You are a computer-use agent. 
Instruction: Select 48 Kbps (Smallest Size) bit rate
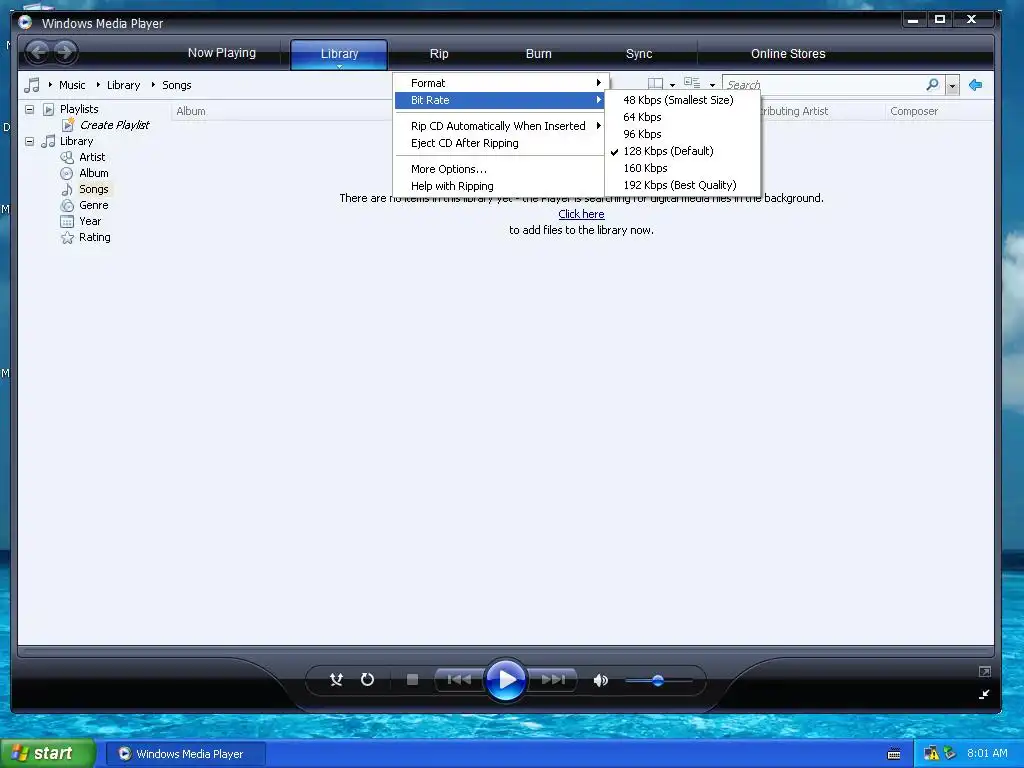(682, 100)
